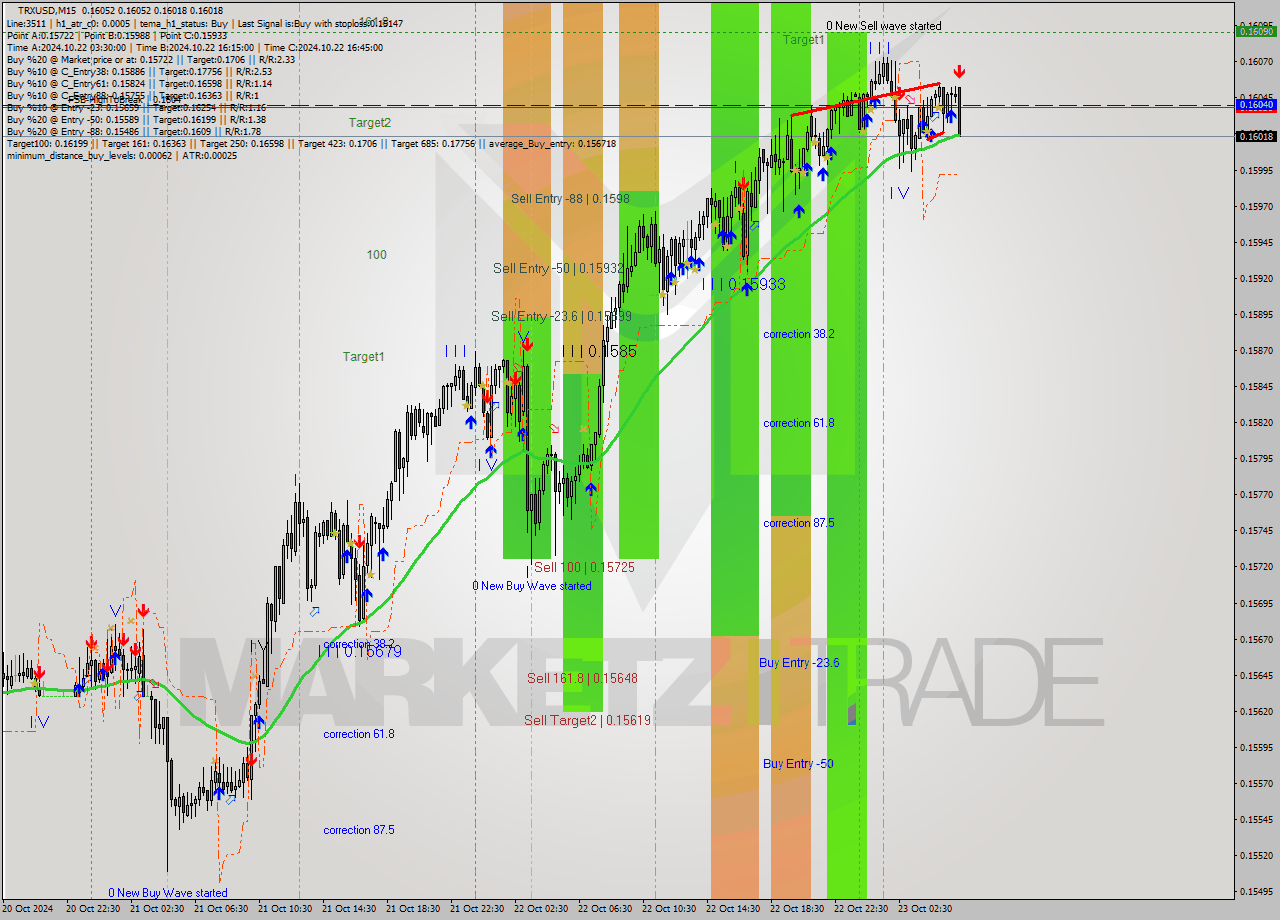The height and width of the screenshot is (920, 1280).
Task: Click the blue 0.16040 price tag
Action: pyautogui.click(x=1256, y=104)
